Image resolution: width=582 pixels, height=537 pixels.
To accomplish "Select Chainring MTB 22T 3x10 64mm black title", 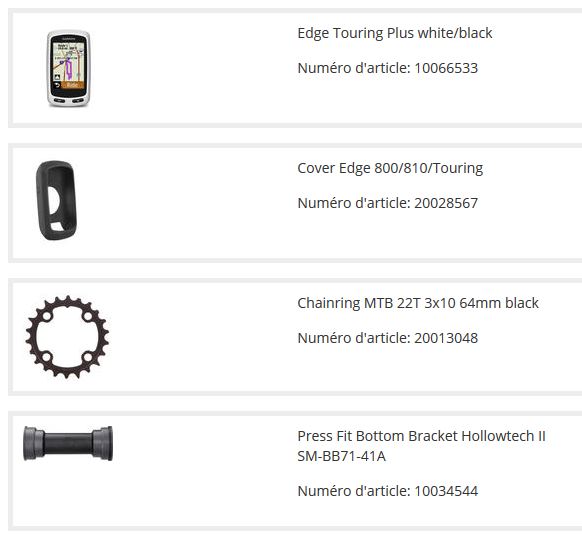I will tap(418, 303).
